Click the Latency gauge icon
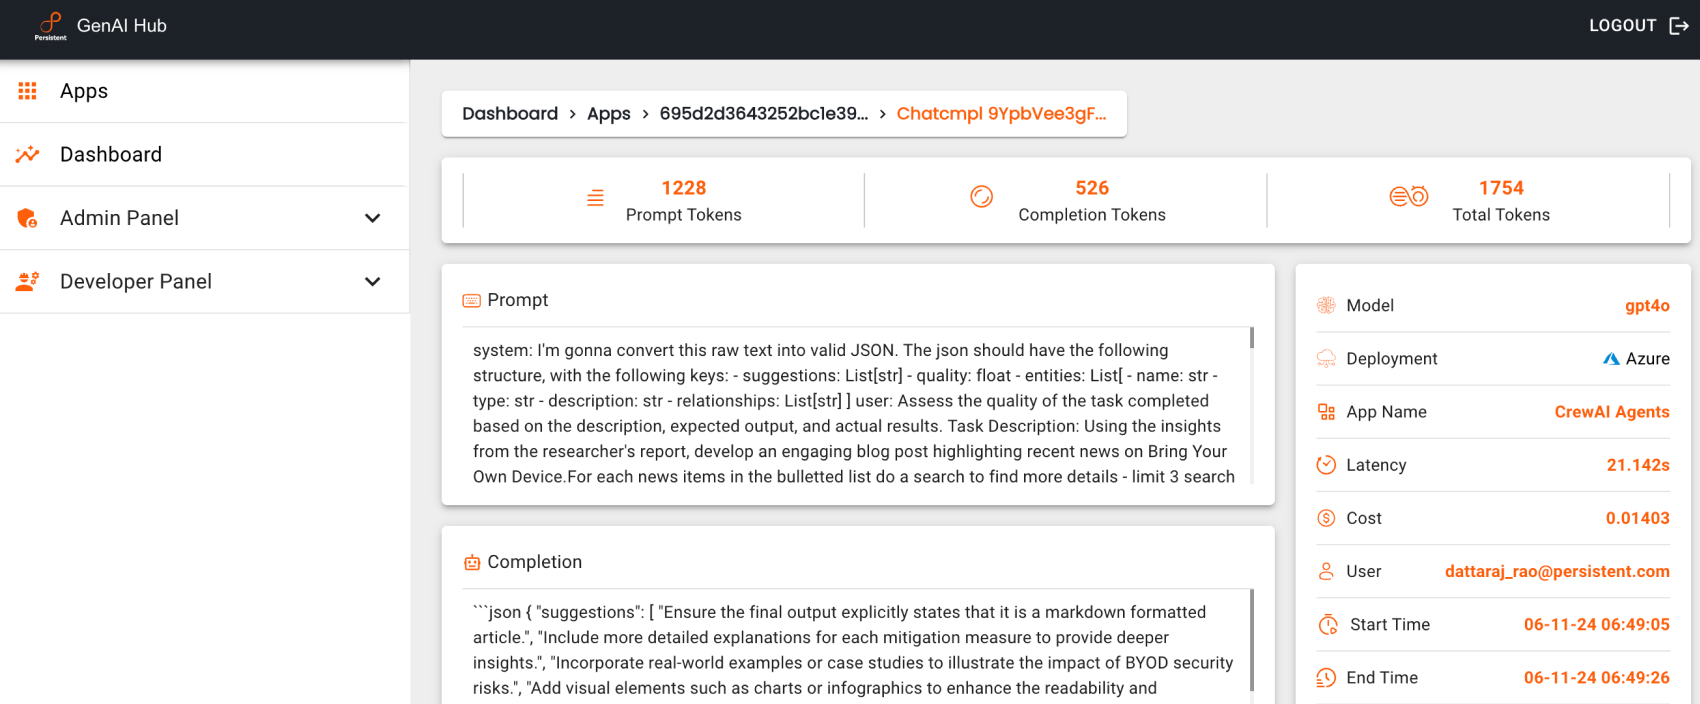 tap(1326, 465)
